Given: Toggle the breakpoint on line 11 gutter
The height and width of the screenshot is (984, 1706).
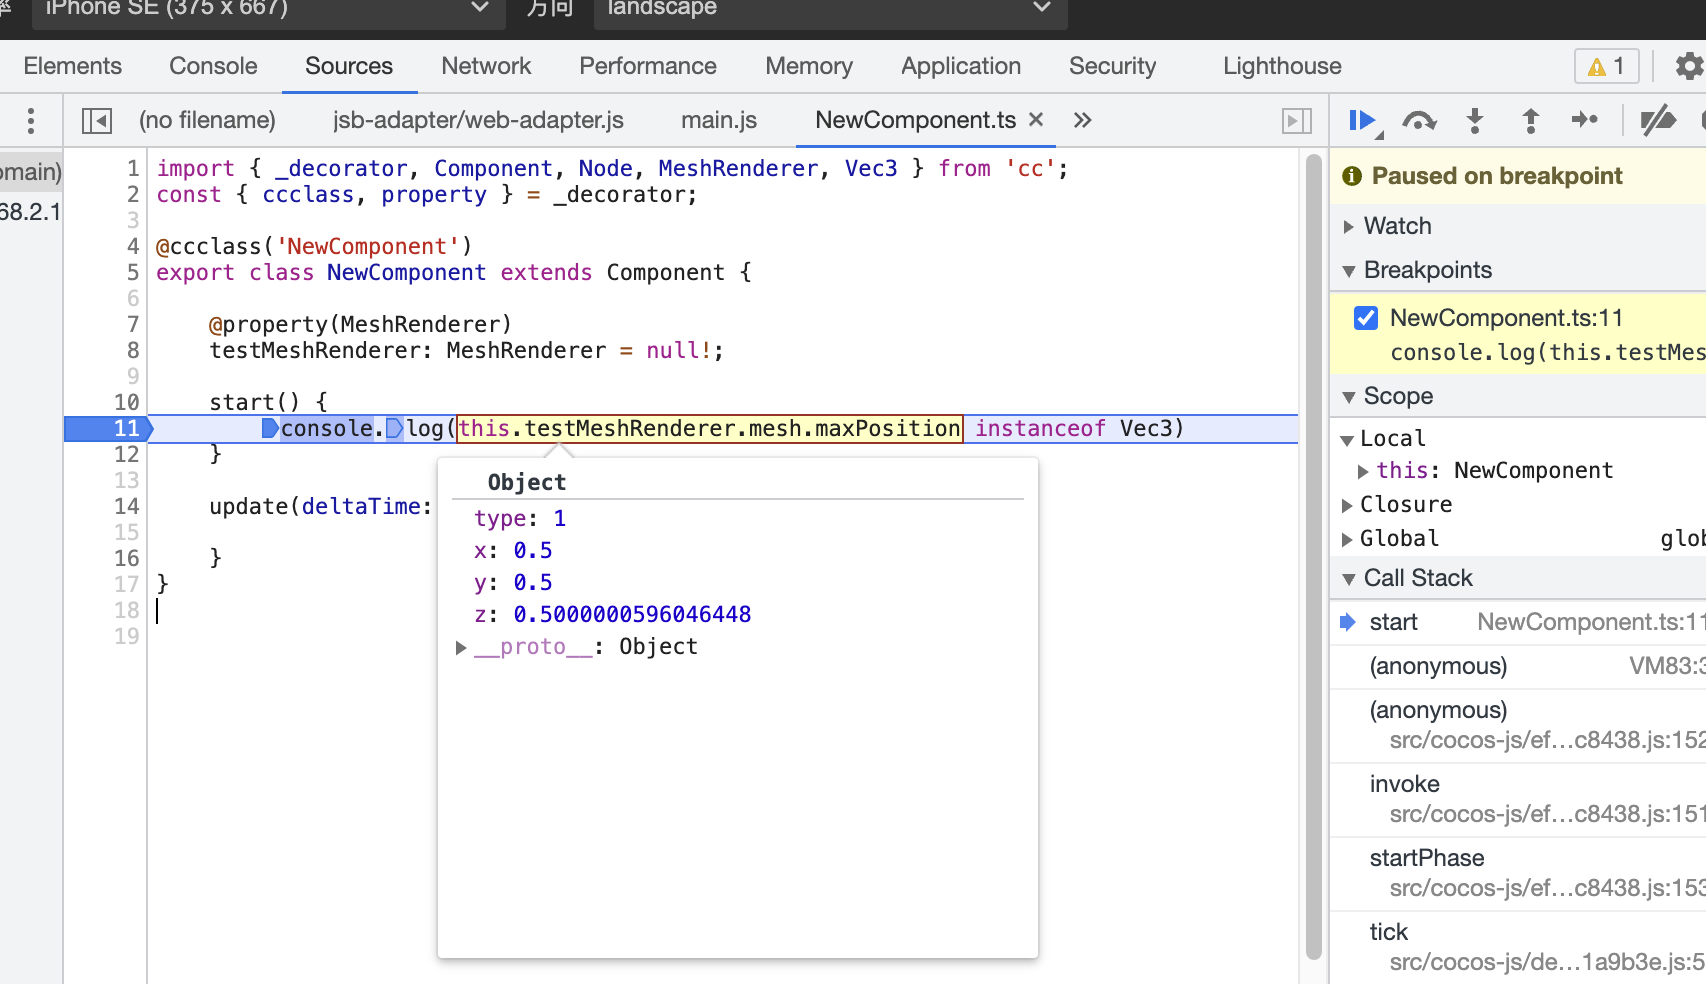Looking at the screenshot, I should 126,428.
